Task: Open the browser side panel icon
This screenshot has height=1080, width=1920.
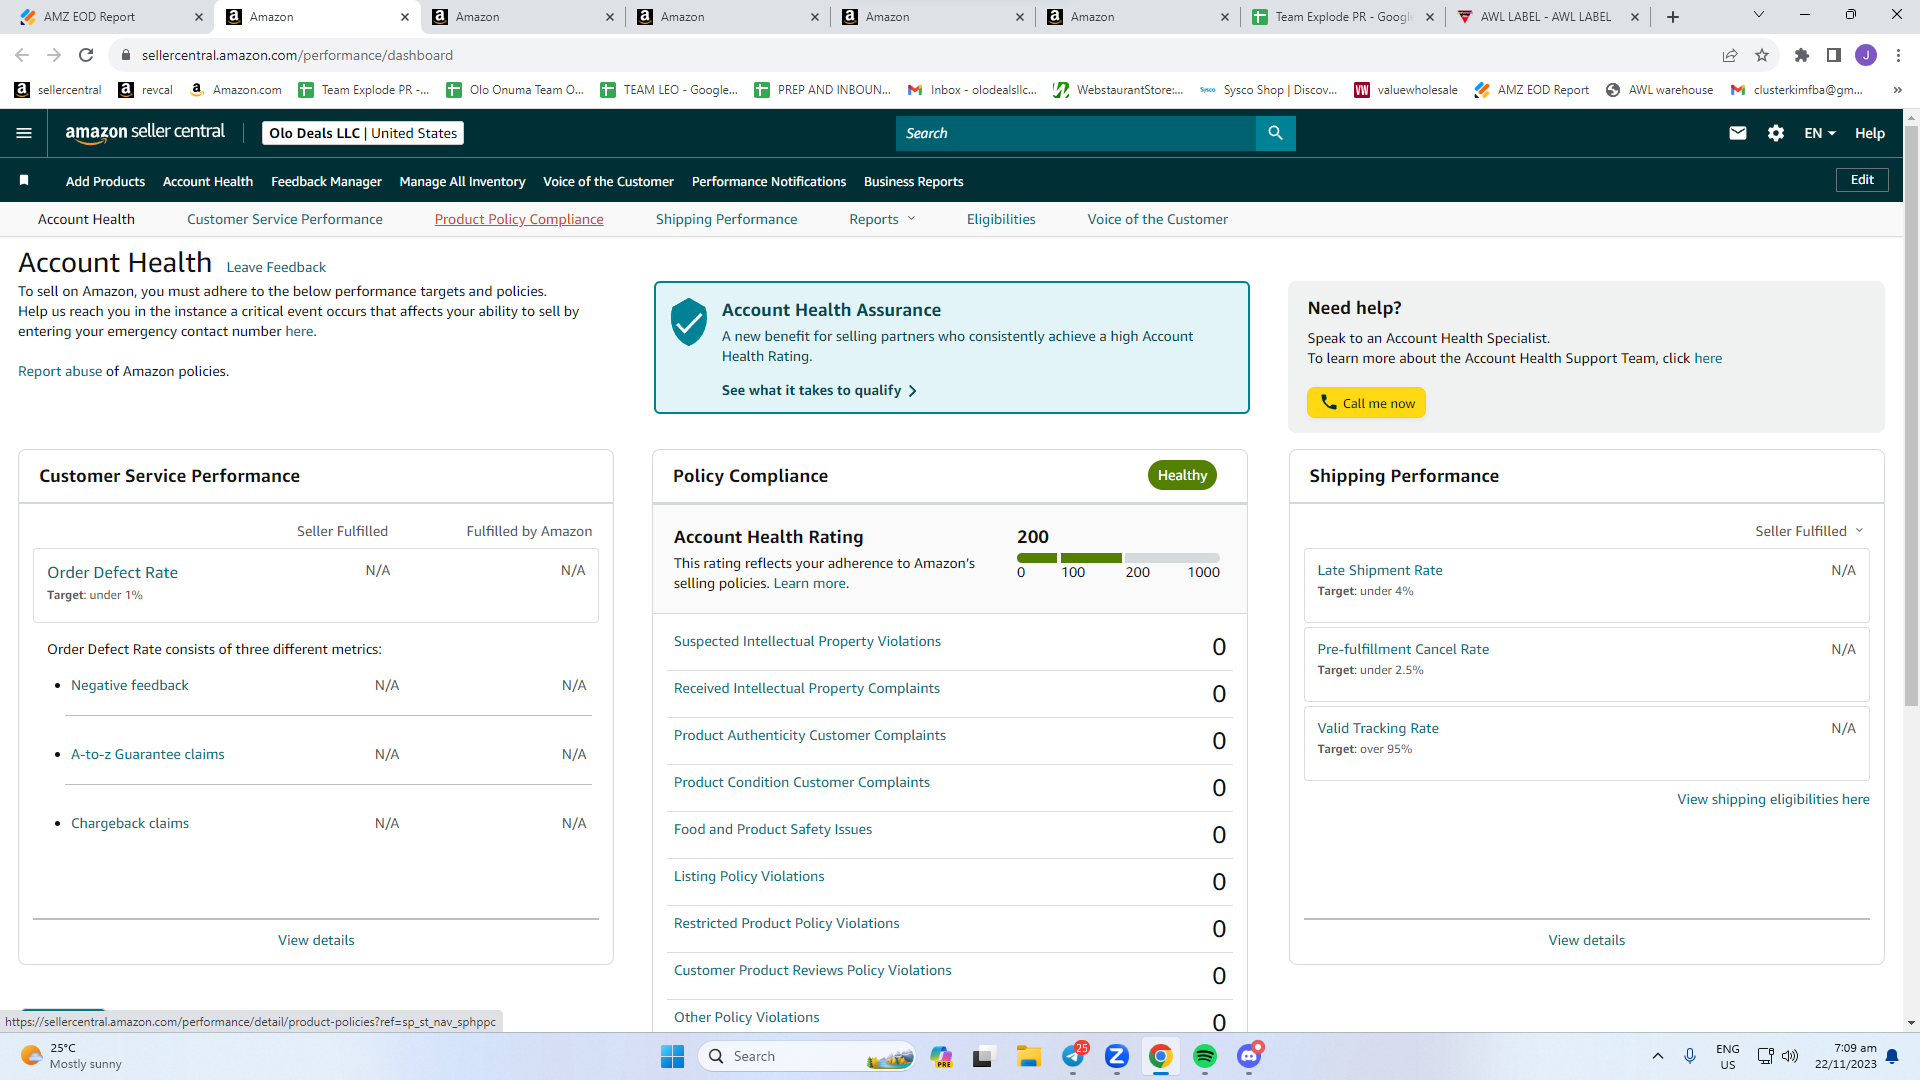Action: (1834, 55)
